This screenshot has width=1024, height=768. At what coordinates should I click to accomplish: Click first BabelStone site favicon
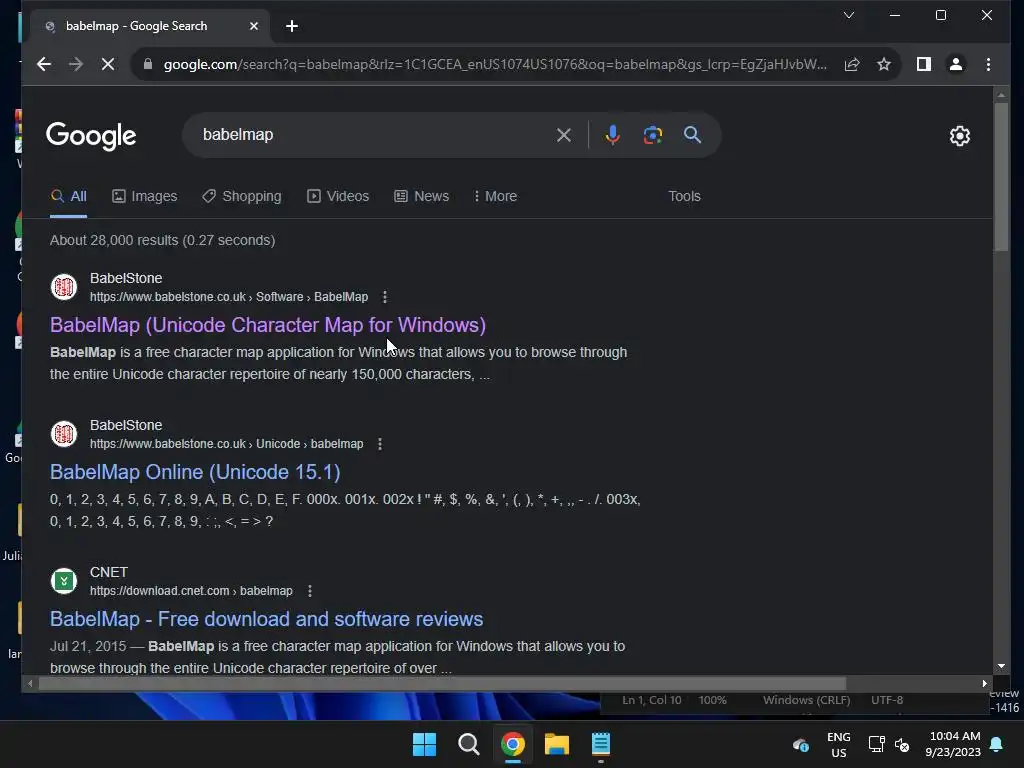click(x=64, y=287)
